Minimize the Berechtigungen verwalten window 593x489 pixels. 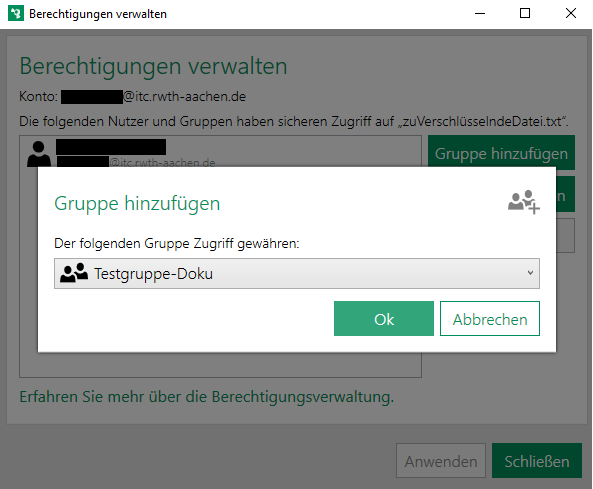[x=480, y=14]
